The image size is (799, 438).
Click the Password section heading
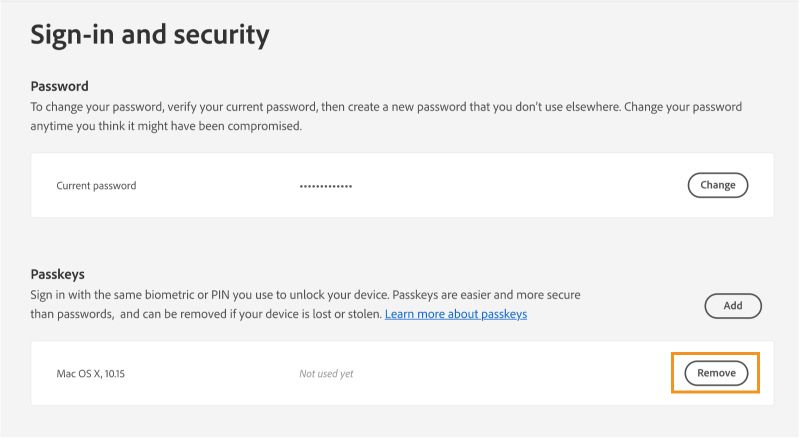[60, 87]
